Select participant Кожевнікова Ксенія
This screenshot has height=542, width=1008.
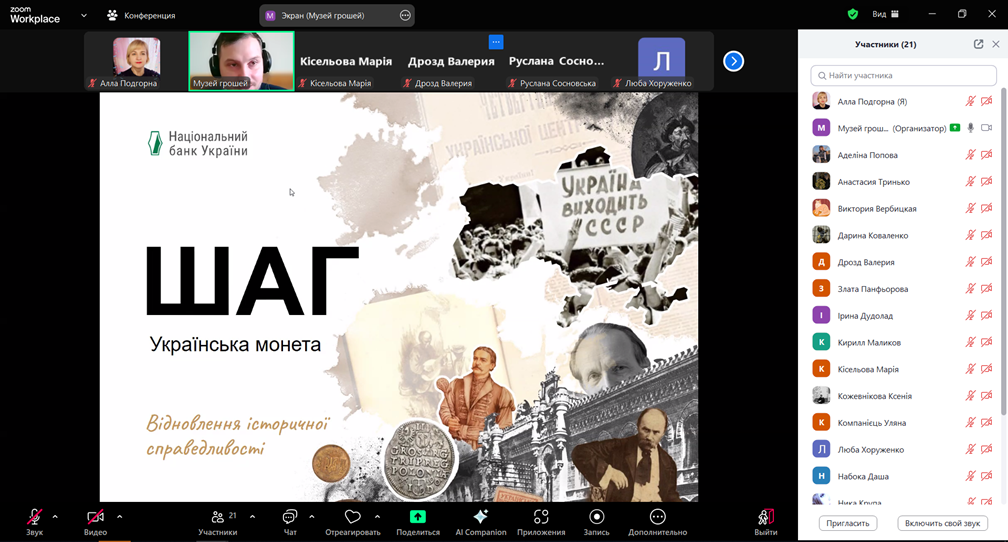[903, 396]
